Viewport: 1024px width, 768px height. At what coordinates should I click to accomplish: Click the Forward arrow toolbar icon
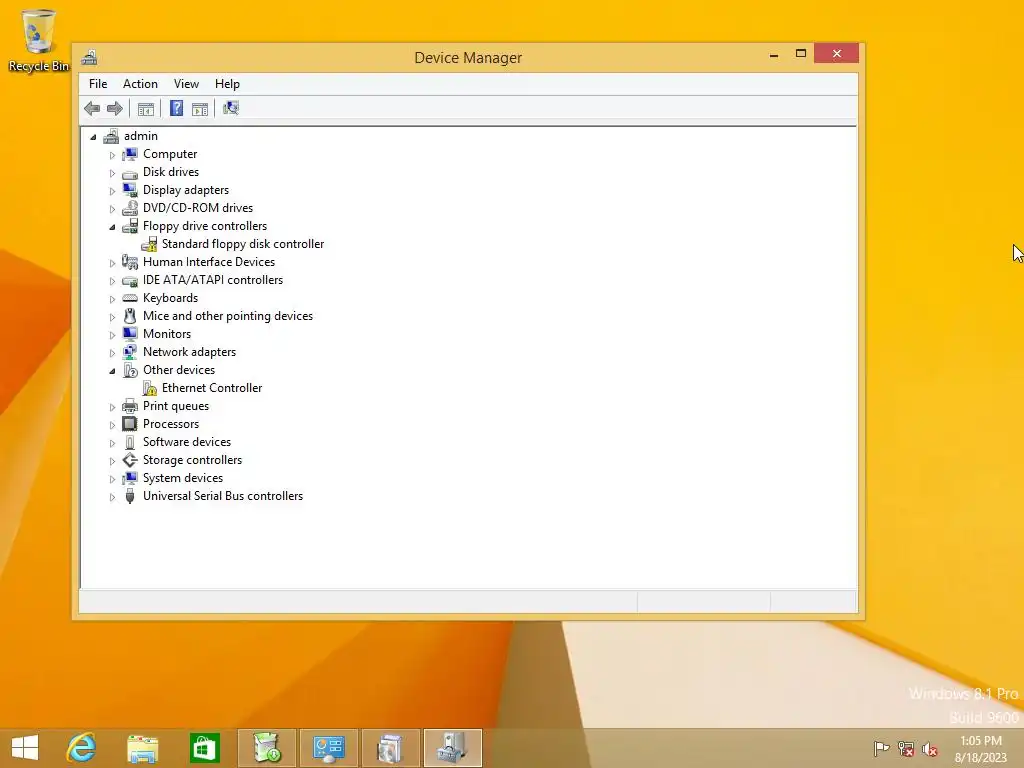(115, 108)
